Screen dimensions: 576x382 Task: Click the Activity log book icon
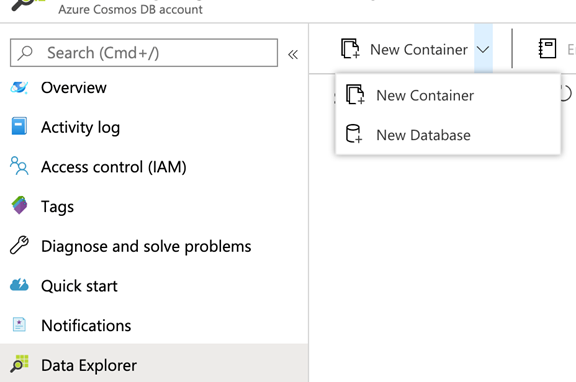[x=19, y=126]
